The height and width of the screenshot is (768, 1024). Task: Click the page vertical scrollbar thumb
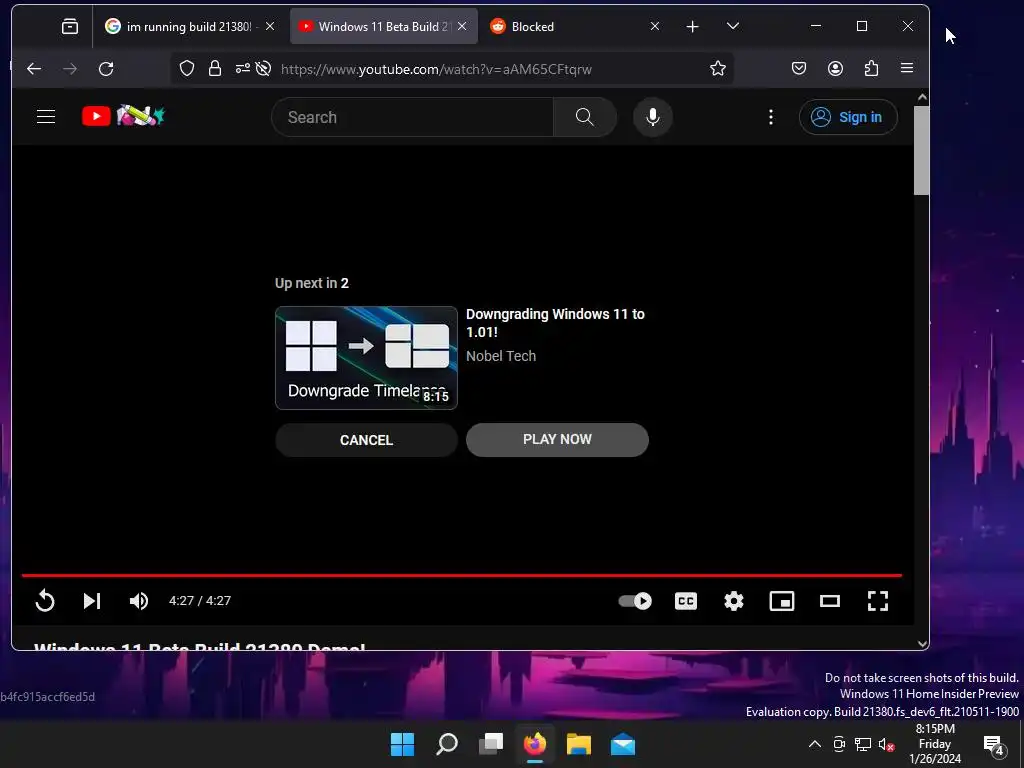coord(921,150)
